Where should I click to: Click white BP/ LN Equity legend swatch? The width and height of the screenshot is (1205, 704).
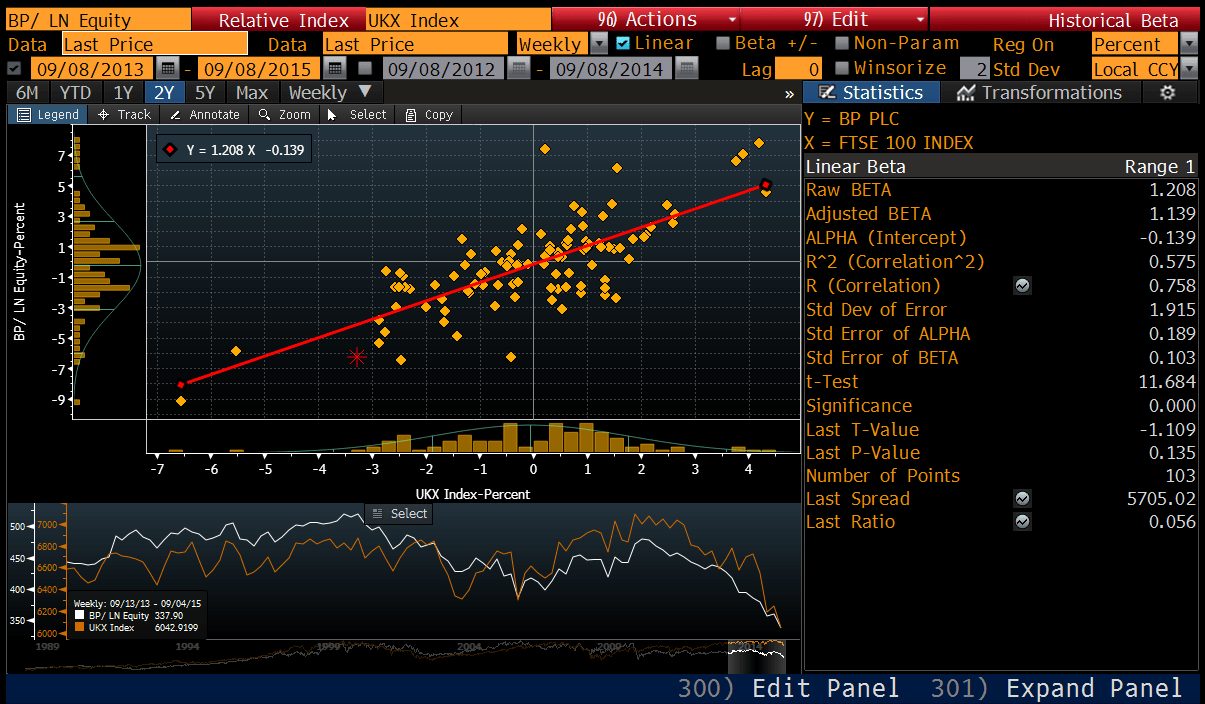pos(81,615)
